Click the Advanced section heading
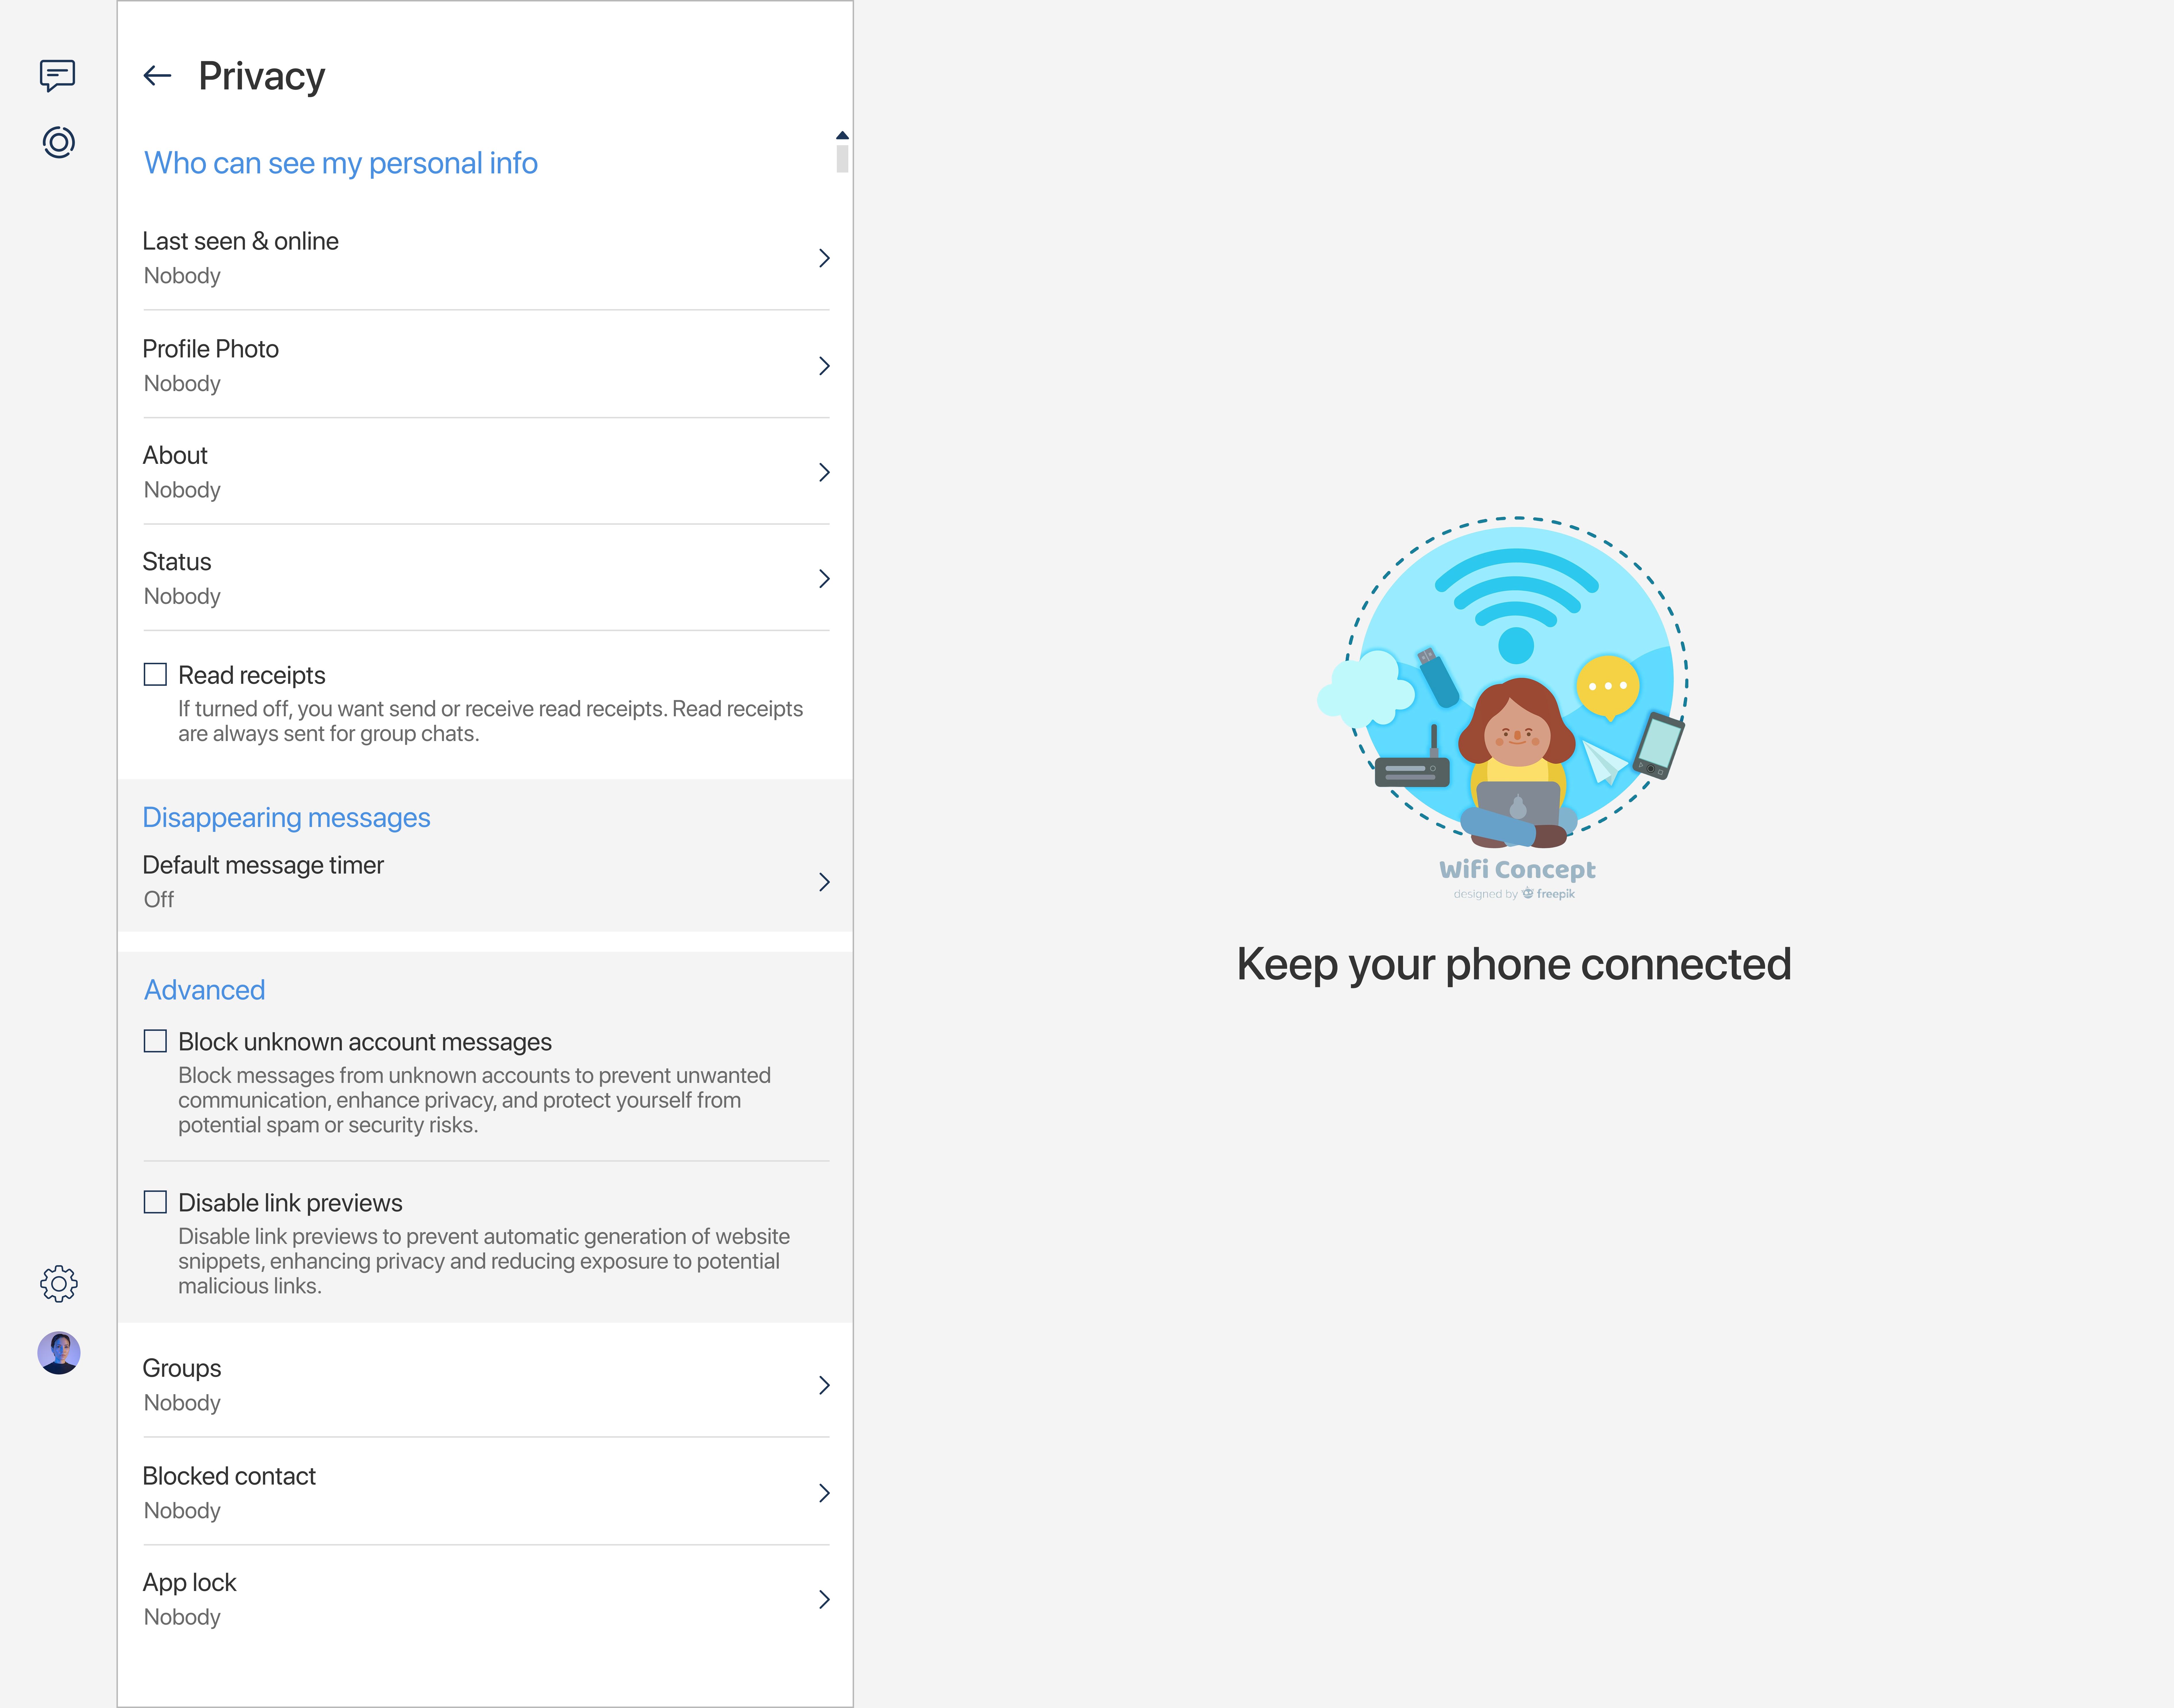 coord(204,990)
